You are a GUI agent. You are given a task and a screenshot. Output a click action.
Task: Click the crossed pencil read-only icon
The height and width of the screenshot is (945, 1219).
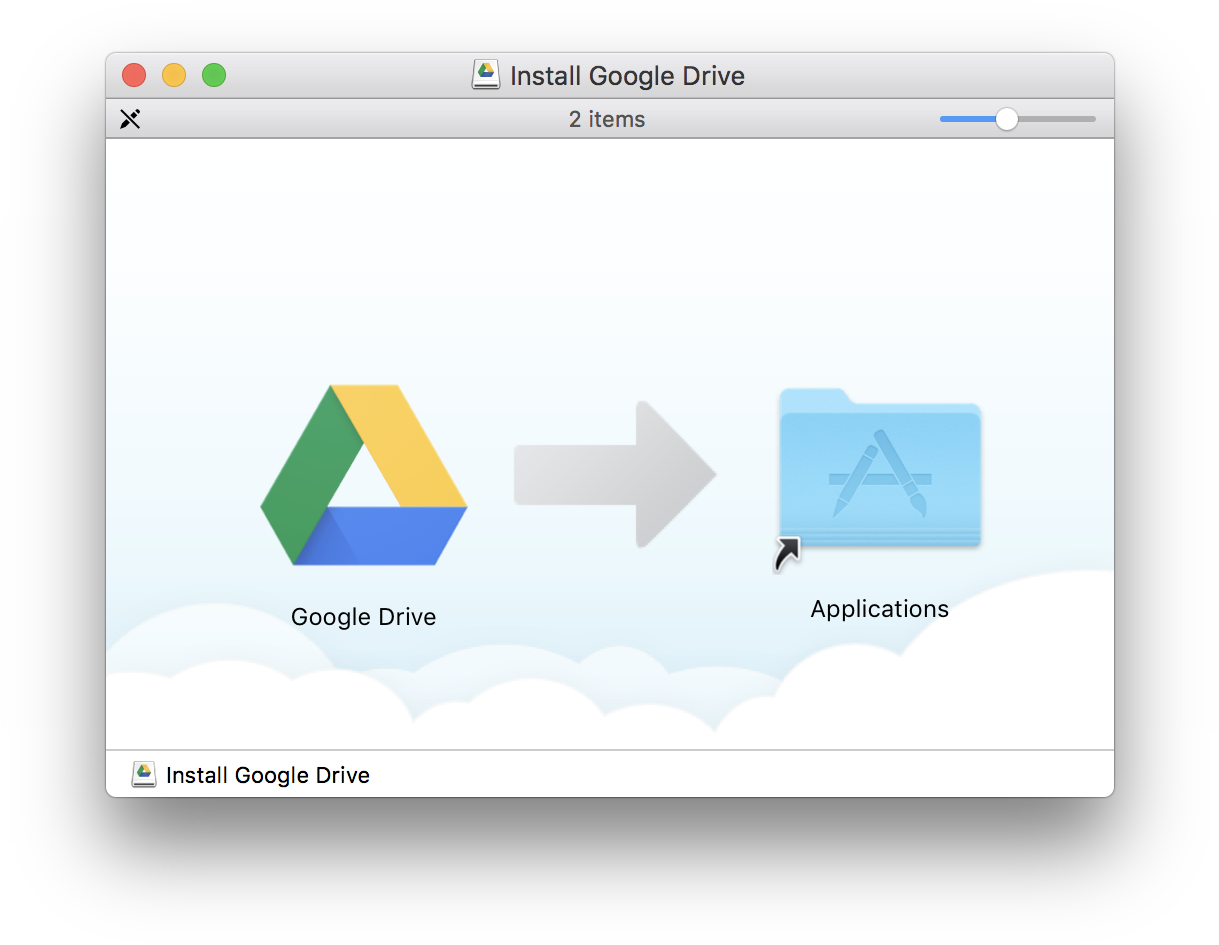pos(130,119)
